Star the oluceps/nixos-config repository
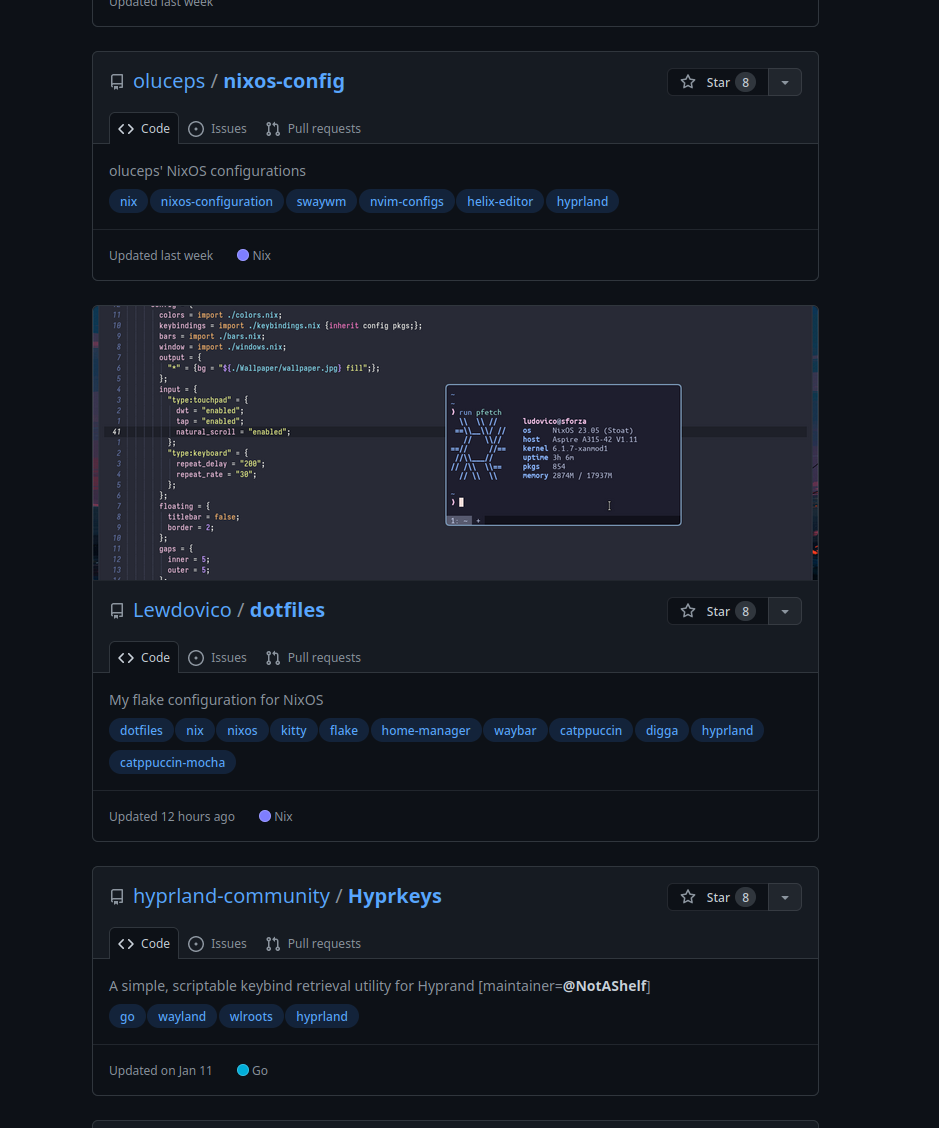The width and height of the screenshot is (939, 1128). [717, 81]
